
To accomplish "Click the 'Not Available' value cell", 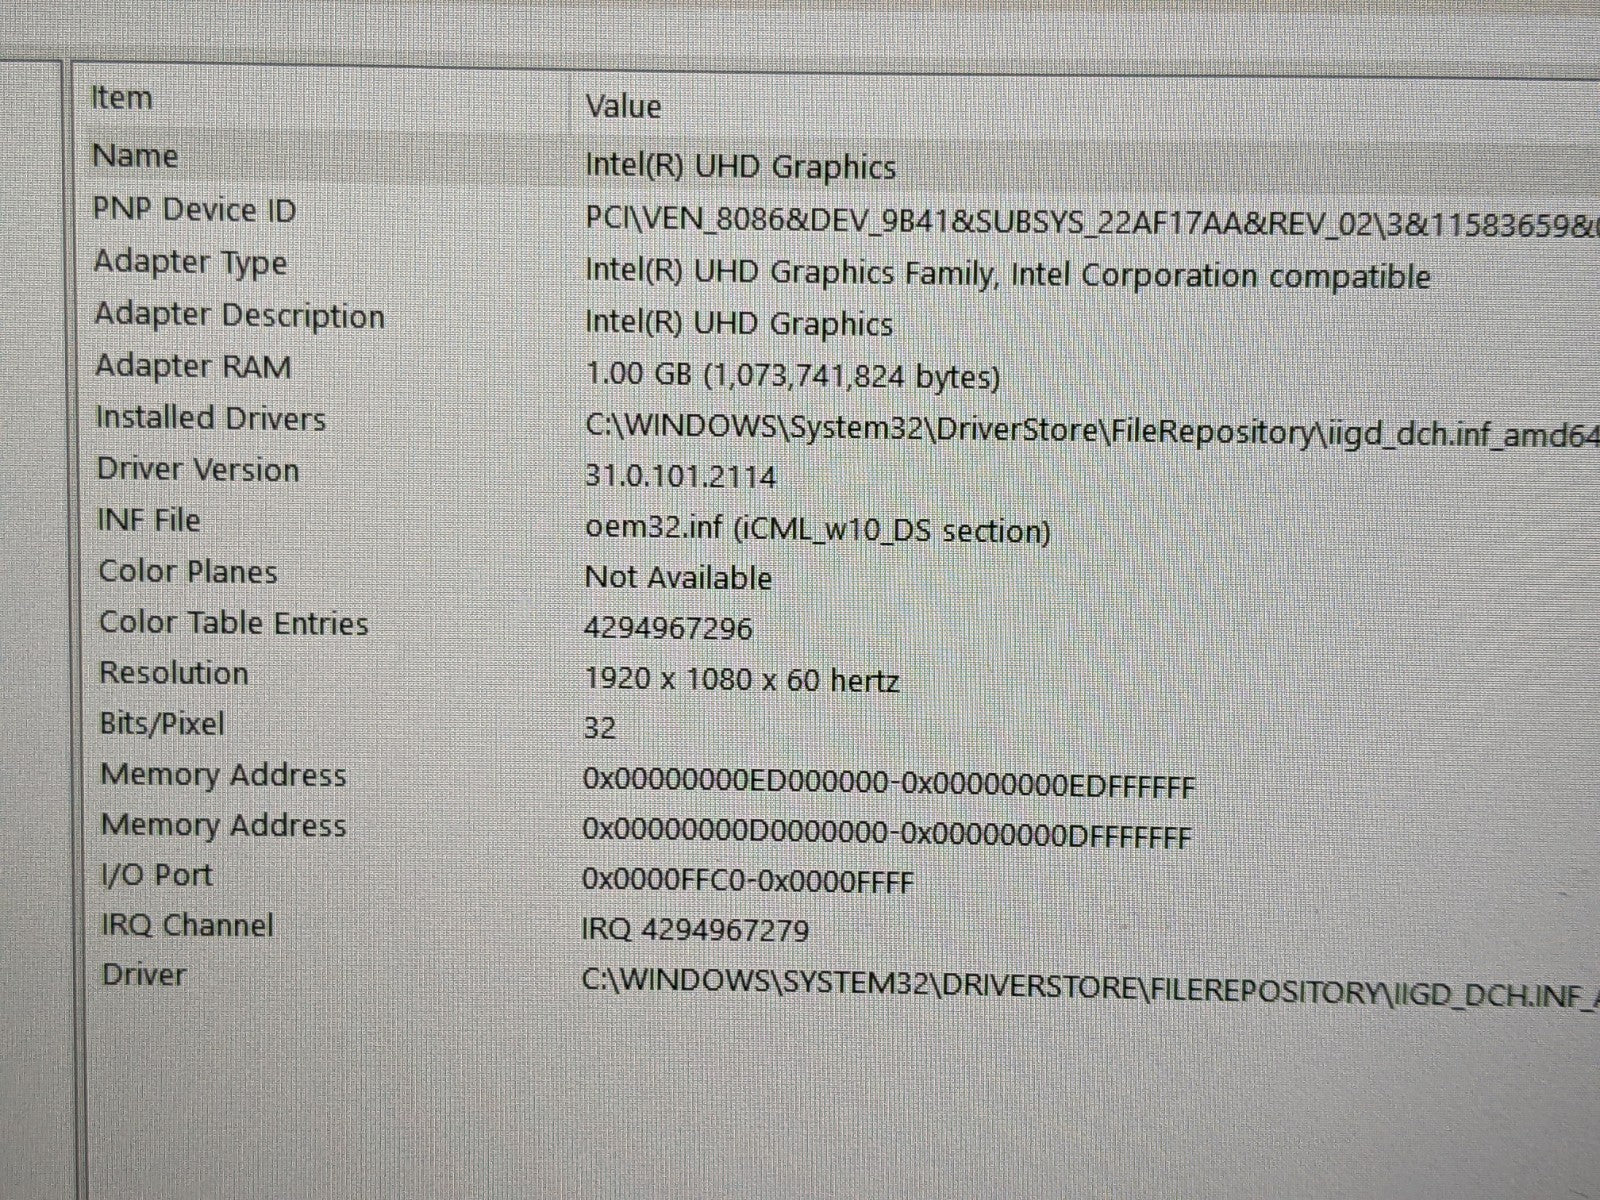I will tap(678, 578).
